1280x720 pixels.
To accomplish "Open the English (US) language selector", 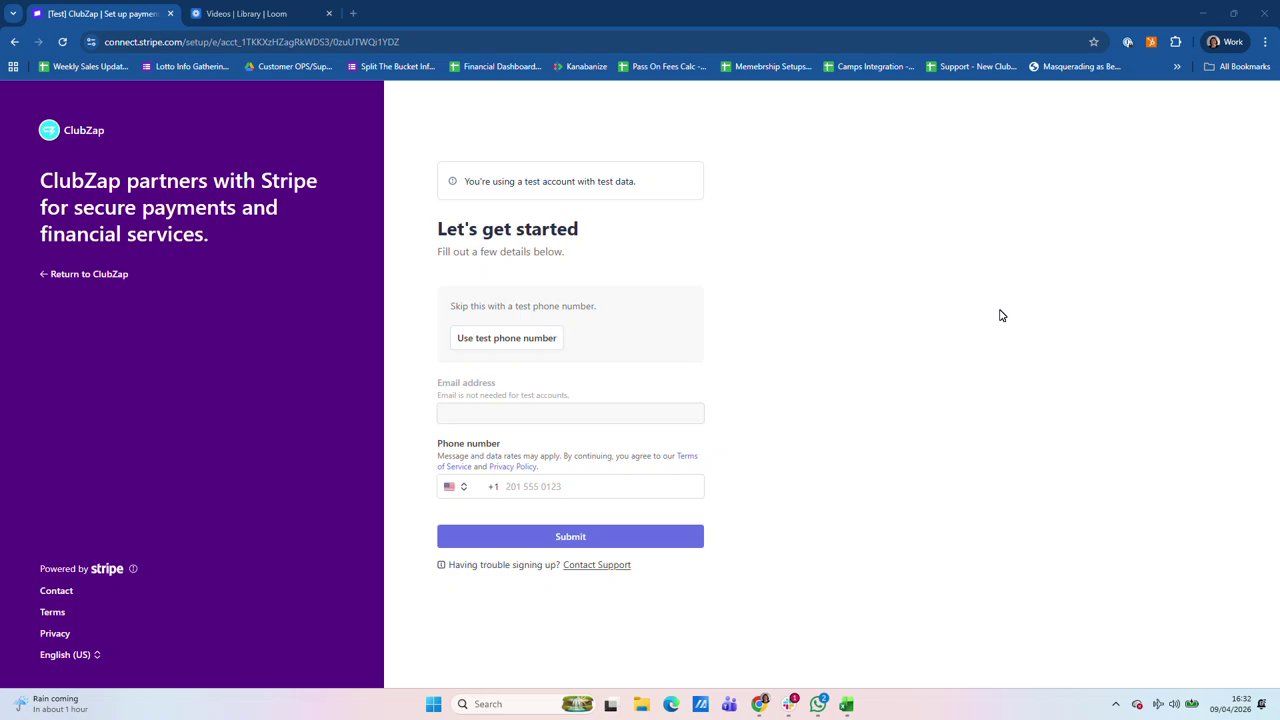I will [70, 655].
